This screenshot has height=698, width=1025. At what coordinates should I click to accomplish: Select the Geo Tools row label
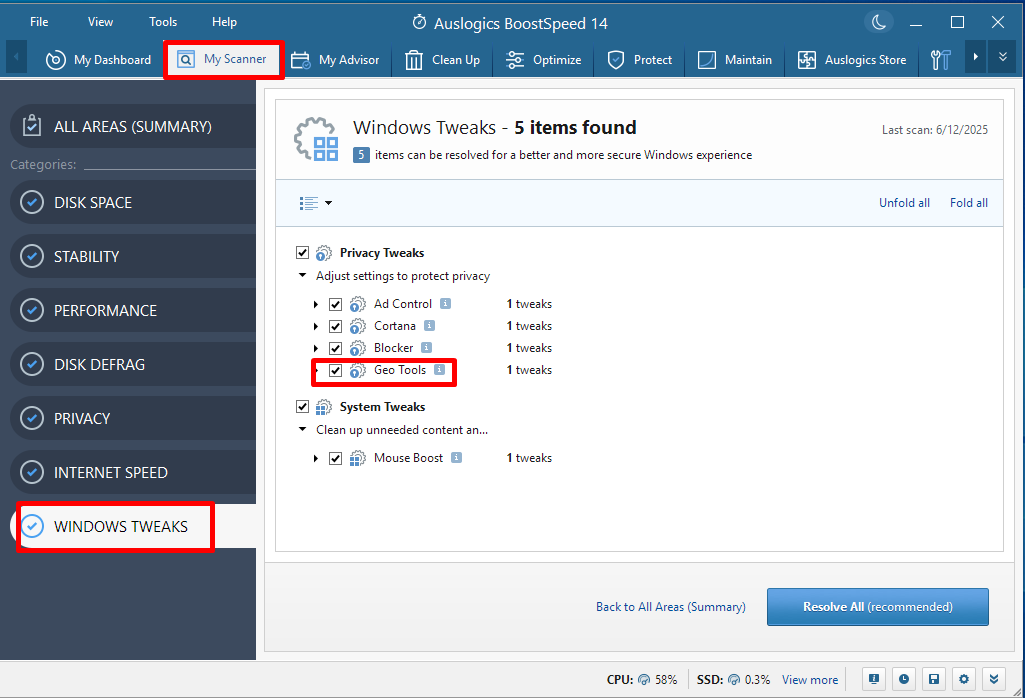pyautogui.click(x=400, y=370)
